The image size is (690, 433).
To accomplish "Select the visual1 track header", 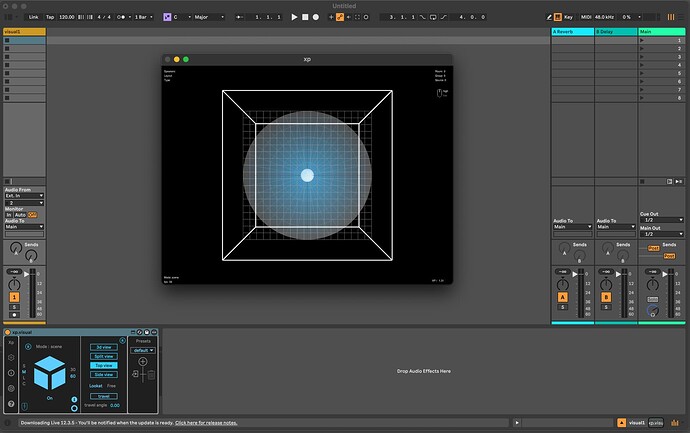I will (x=23, y=32).
